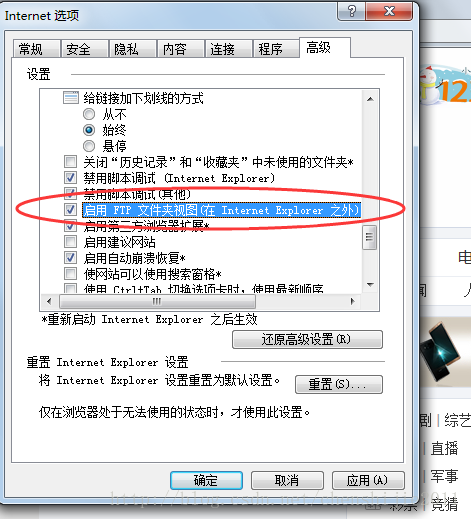Image resolution: width=471 pixels, height=519 pixels.
Task: Click the scroll down arrow in settings list
Action: [x=370, y=284]
